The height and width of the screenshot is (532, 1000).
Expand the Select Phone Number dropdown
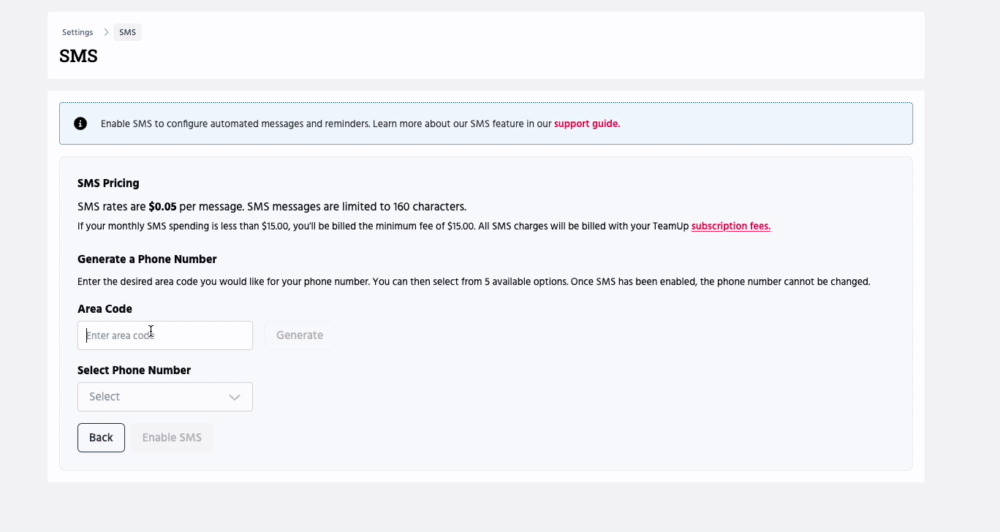[x=165, y=397]
